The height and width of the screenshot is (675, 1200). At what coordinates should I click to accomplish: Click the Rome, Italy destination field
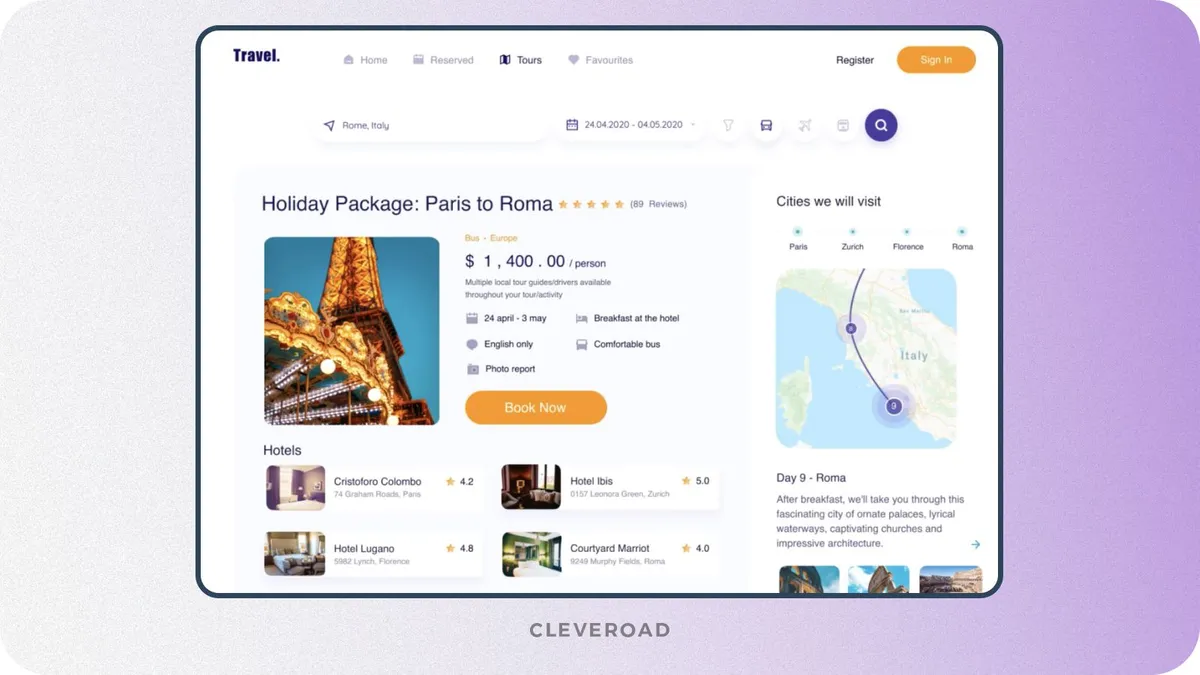pos(432,126)
